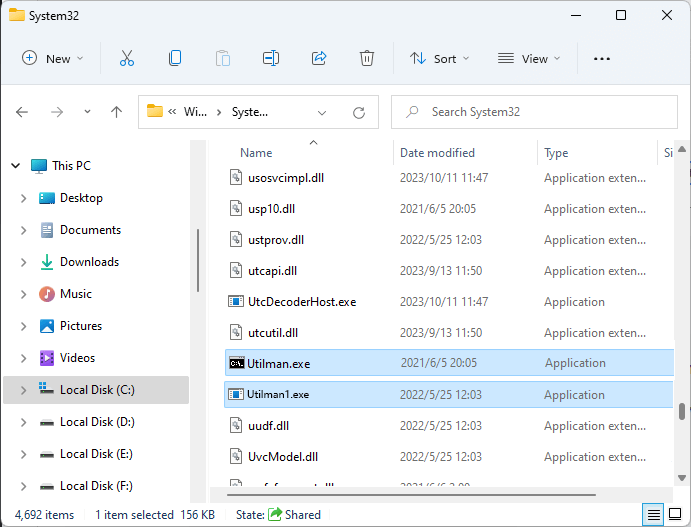Select Local Disk (E:) in sidebar

pos(96,454)
